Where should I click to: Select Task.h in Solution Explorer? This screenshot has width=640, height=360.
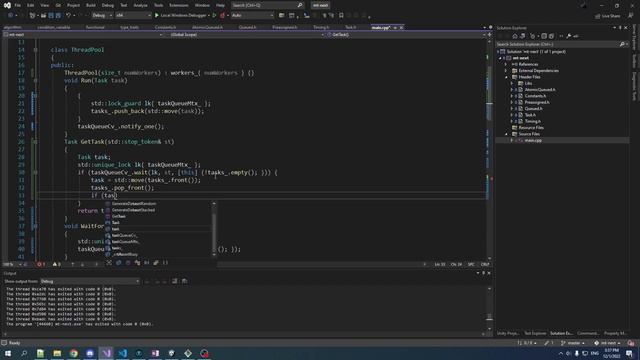[x=530, y=115]
